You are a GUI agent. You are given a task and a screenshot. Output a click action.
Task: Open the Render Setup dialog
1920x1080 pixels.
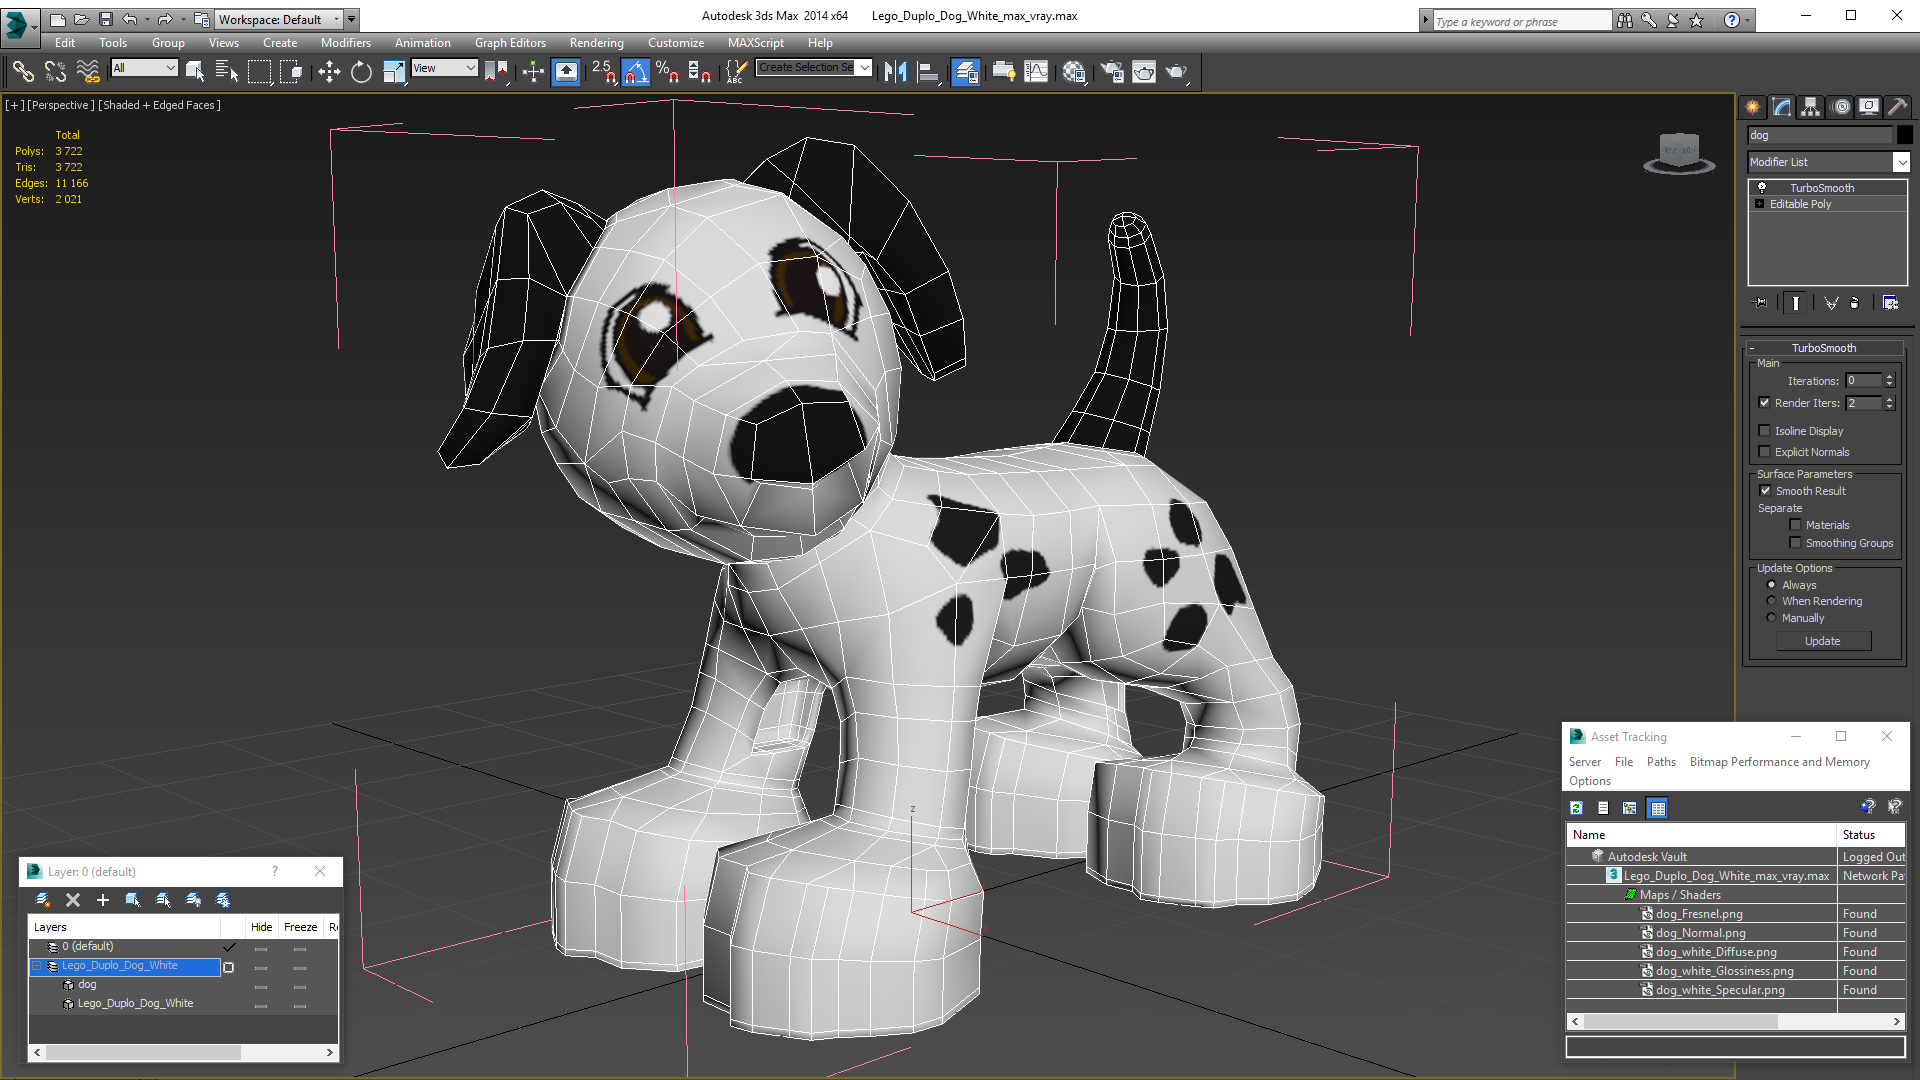click(1112, 72)
